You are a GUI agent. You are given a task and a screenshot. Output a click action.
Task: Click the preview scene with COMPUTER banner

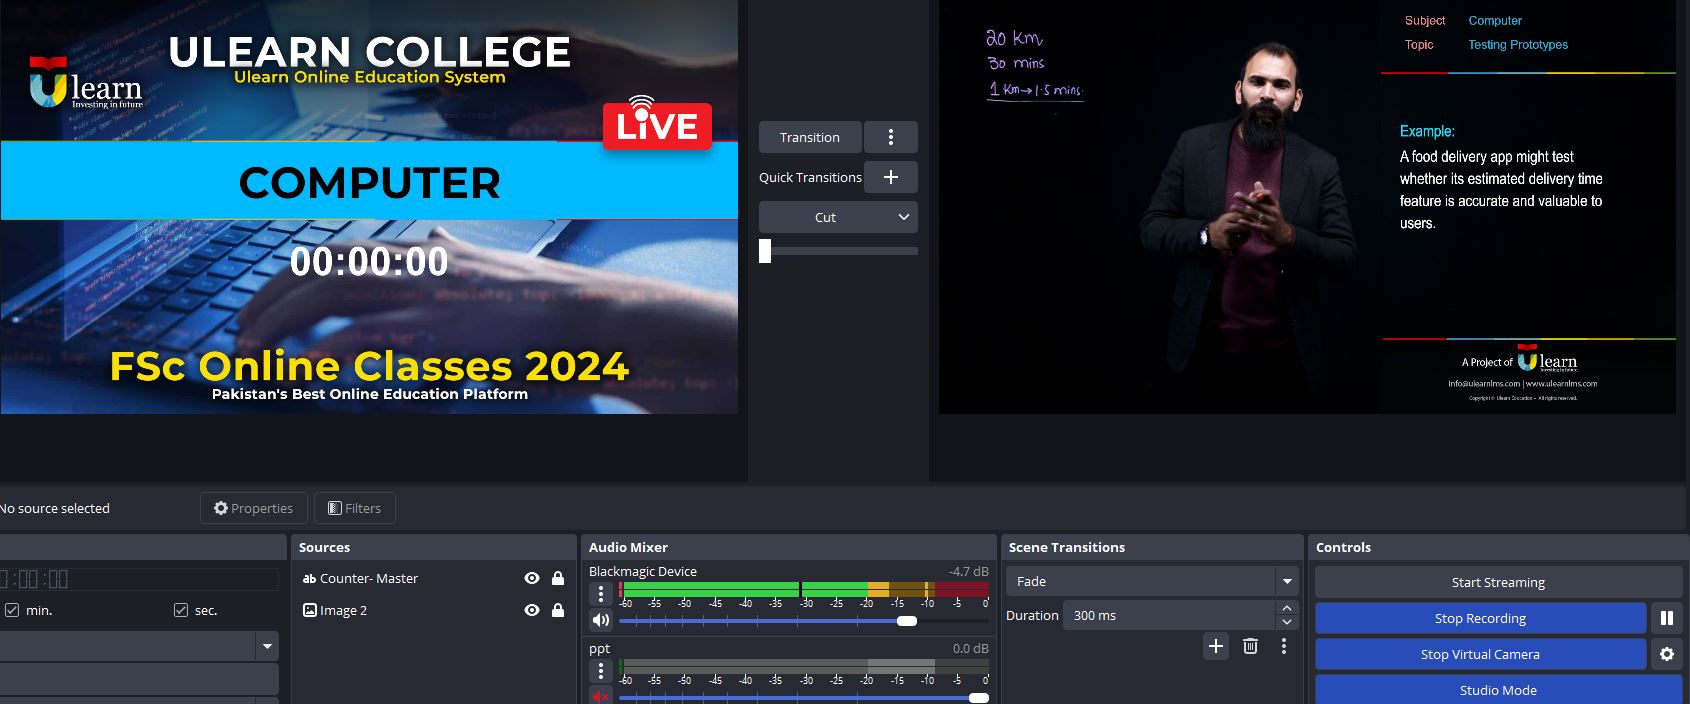[369, 207]
